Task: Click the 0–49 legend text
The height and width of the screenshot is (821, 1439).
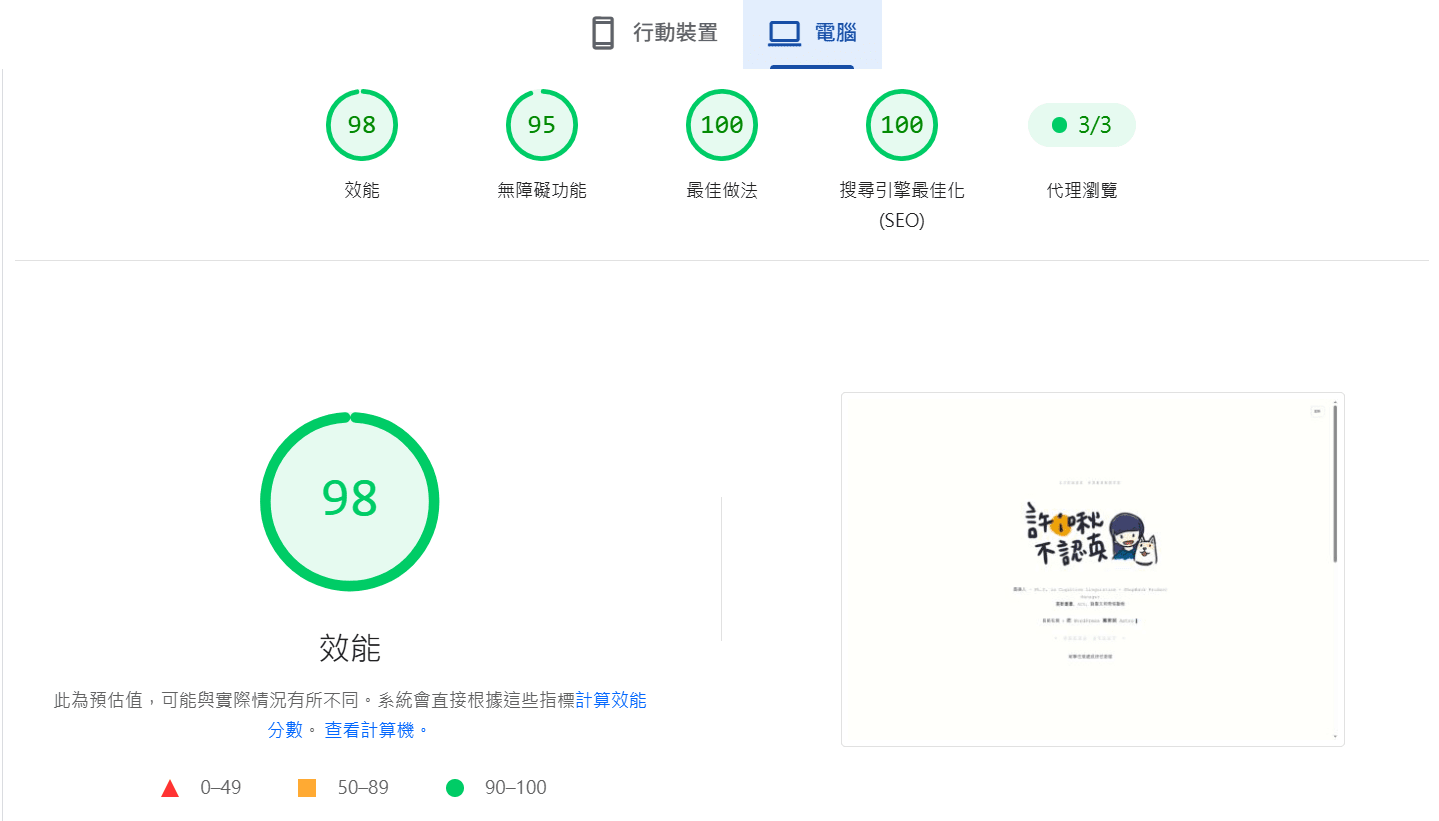Action: 221,788
